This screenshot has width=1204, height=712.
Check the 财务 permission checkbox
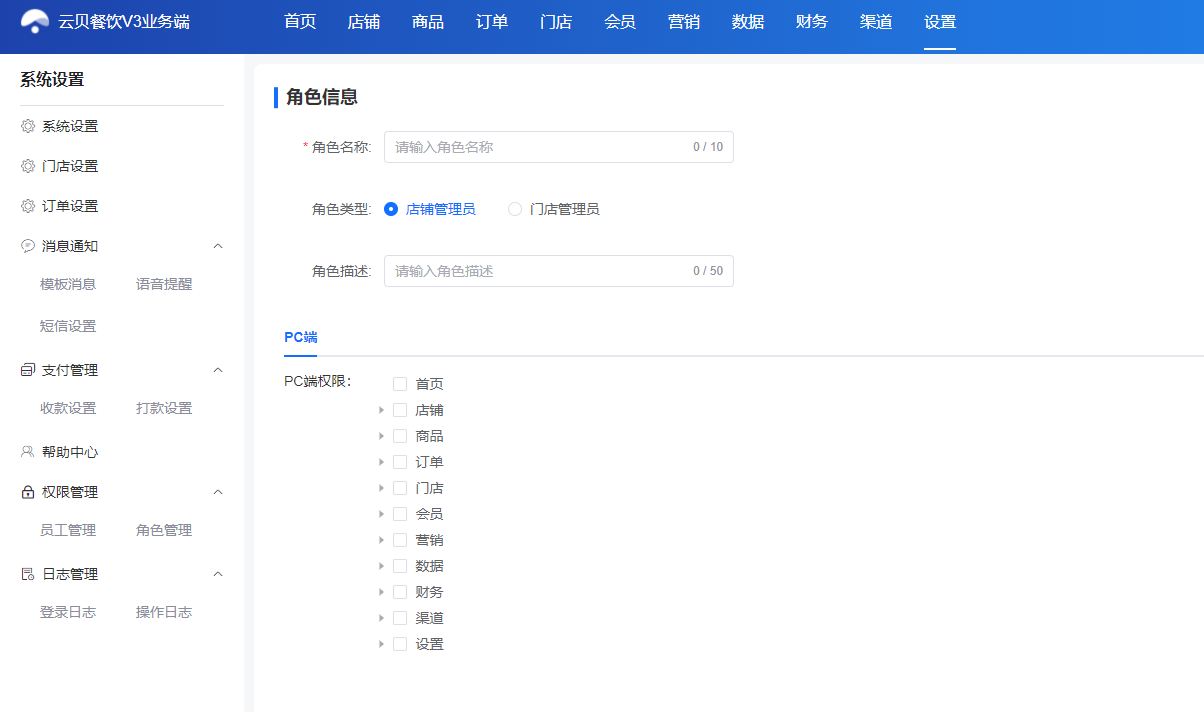400,592
